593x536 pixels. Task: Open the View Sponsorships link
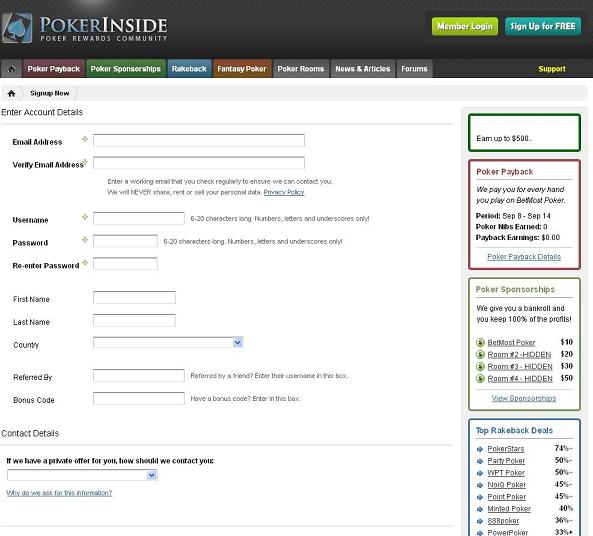click(524, 398)
